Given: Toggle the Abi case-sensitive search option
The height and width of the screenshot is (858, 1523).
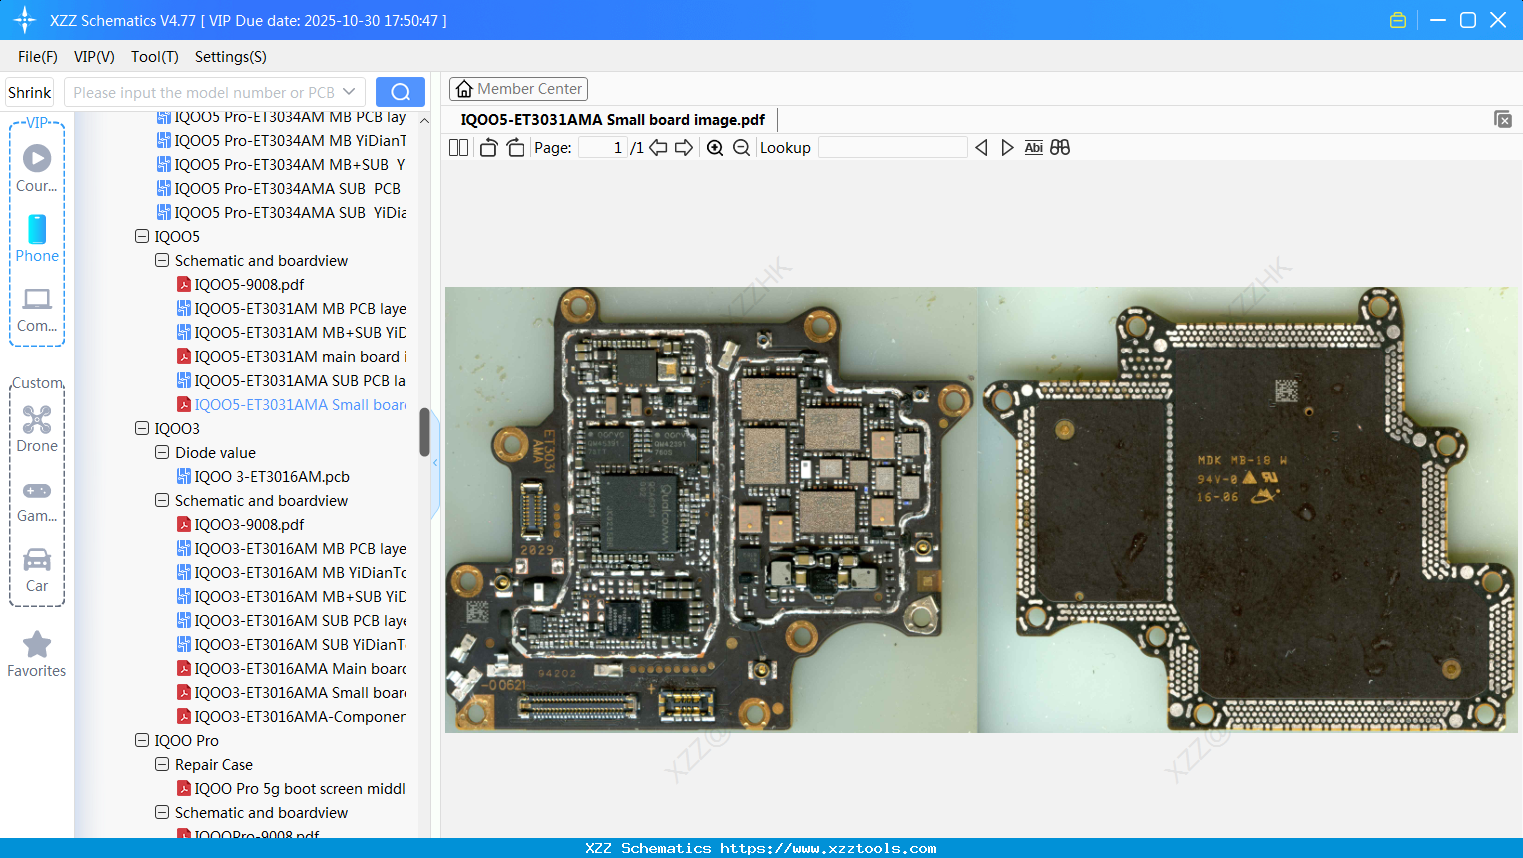Looking at the screenshot, I should tap(1033, 147).
